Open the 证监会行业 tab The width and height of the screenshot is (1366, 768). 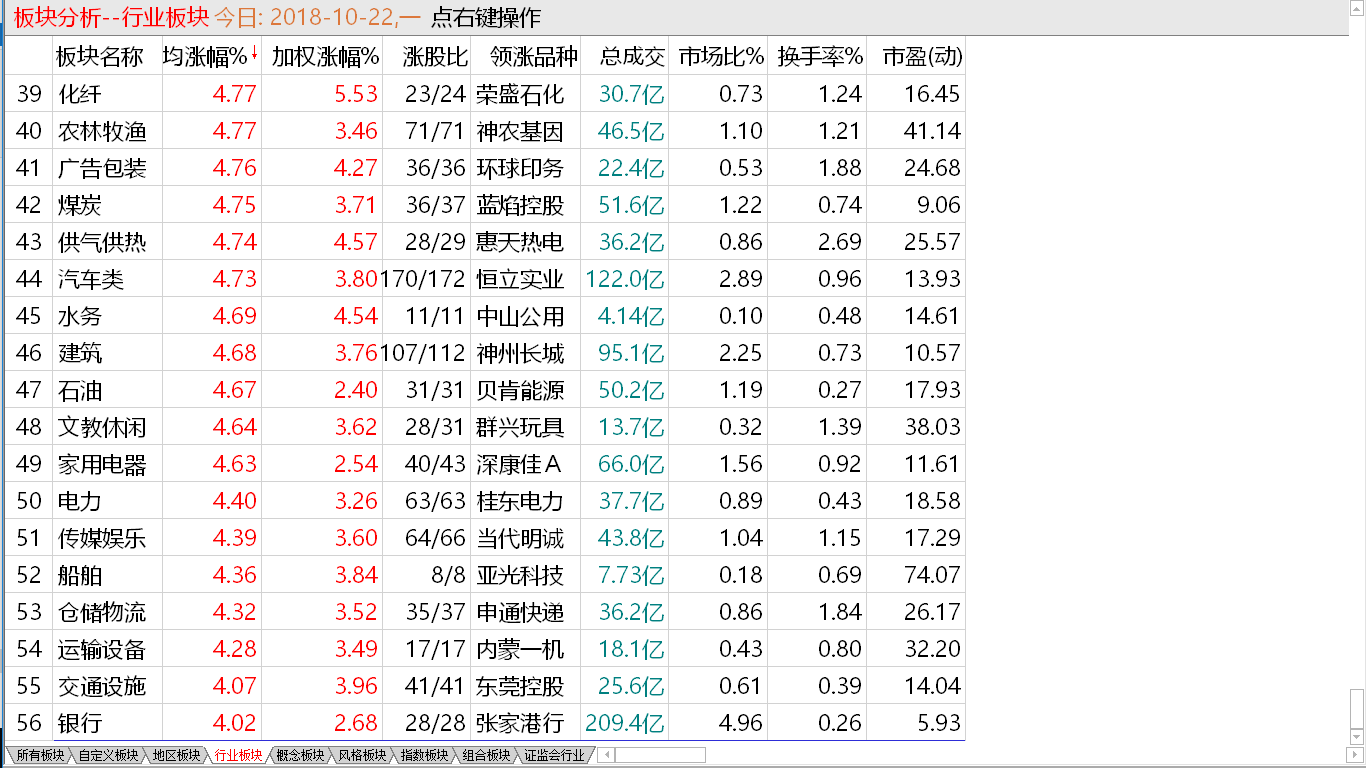(554, 755)
